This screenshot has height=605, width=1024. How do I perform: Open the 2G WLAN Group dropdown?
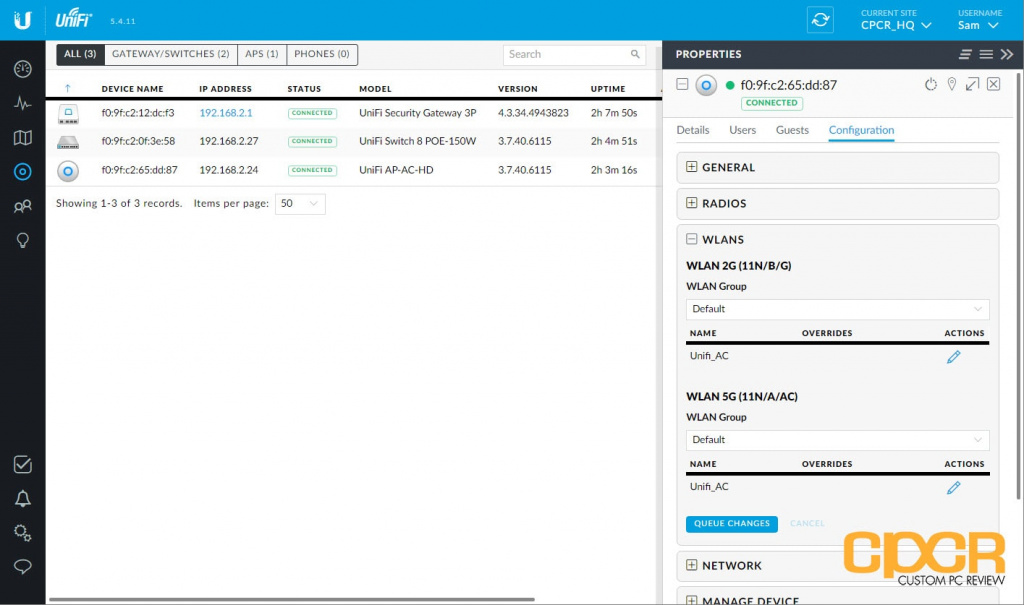(837, 309)
